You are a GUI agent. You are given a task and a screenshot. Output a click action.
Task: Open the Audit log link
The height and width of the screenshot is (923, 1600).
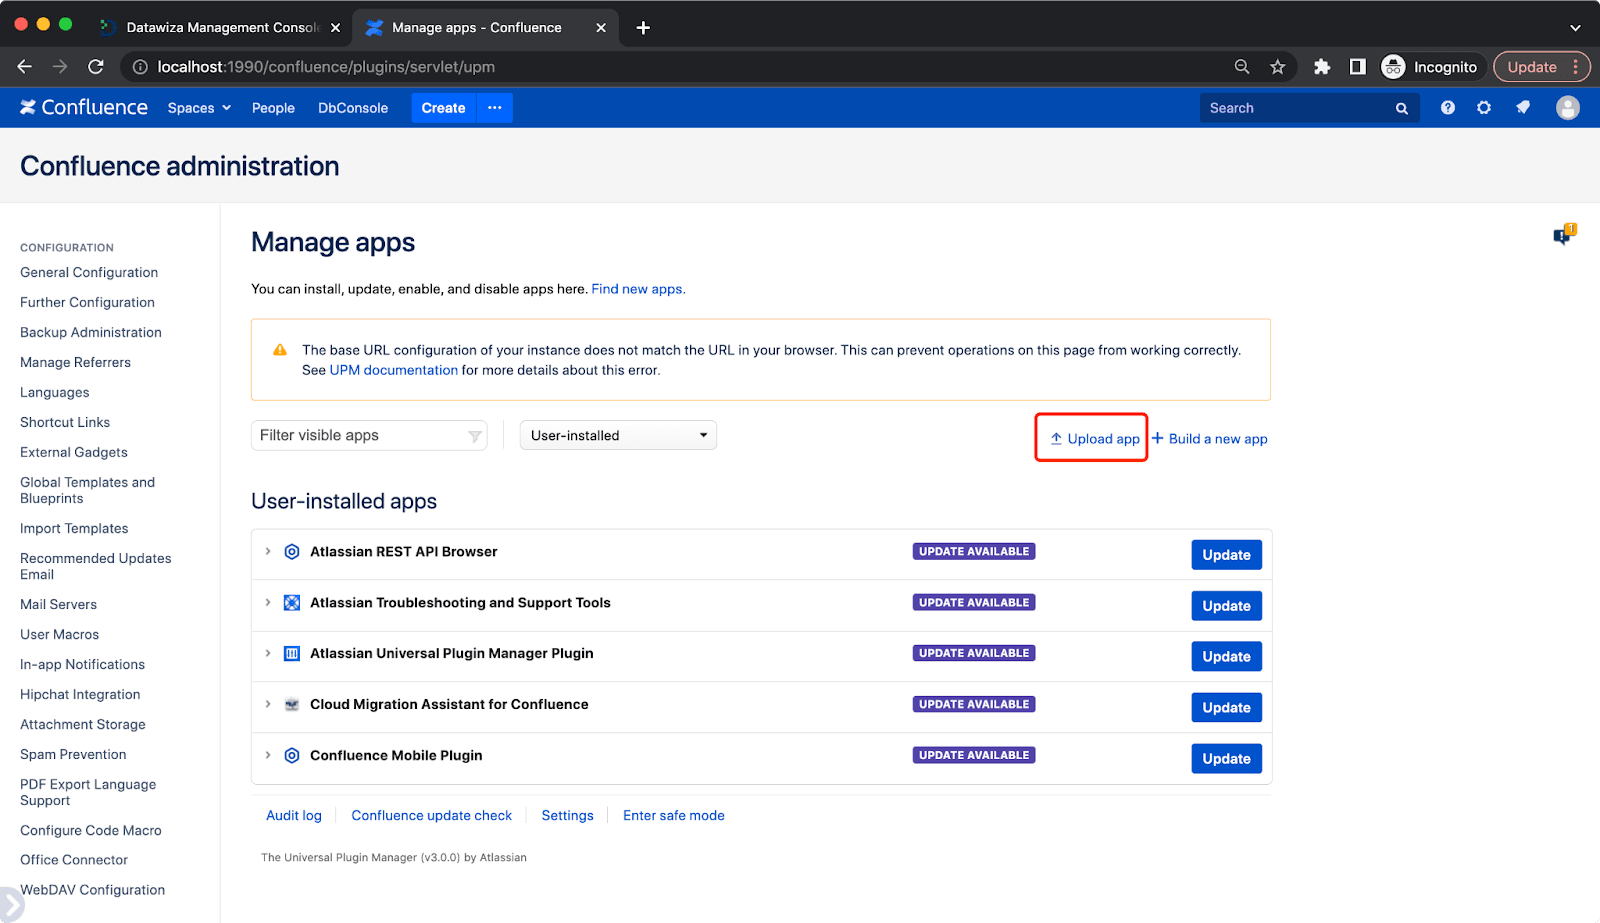294,816
